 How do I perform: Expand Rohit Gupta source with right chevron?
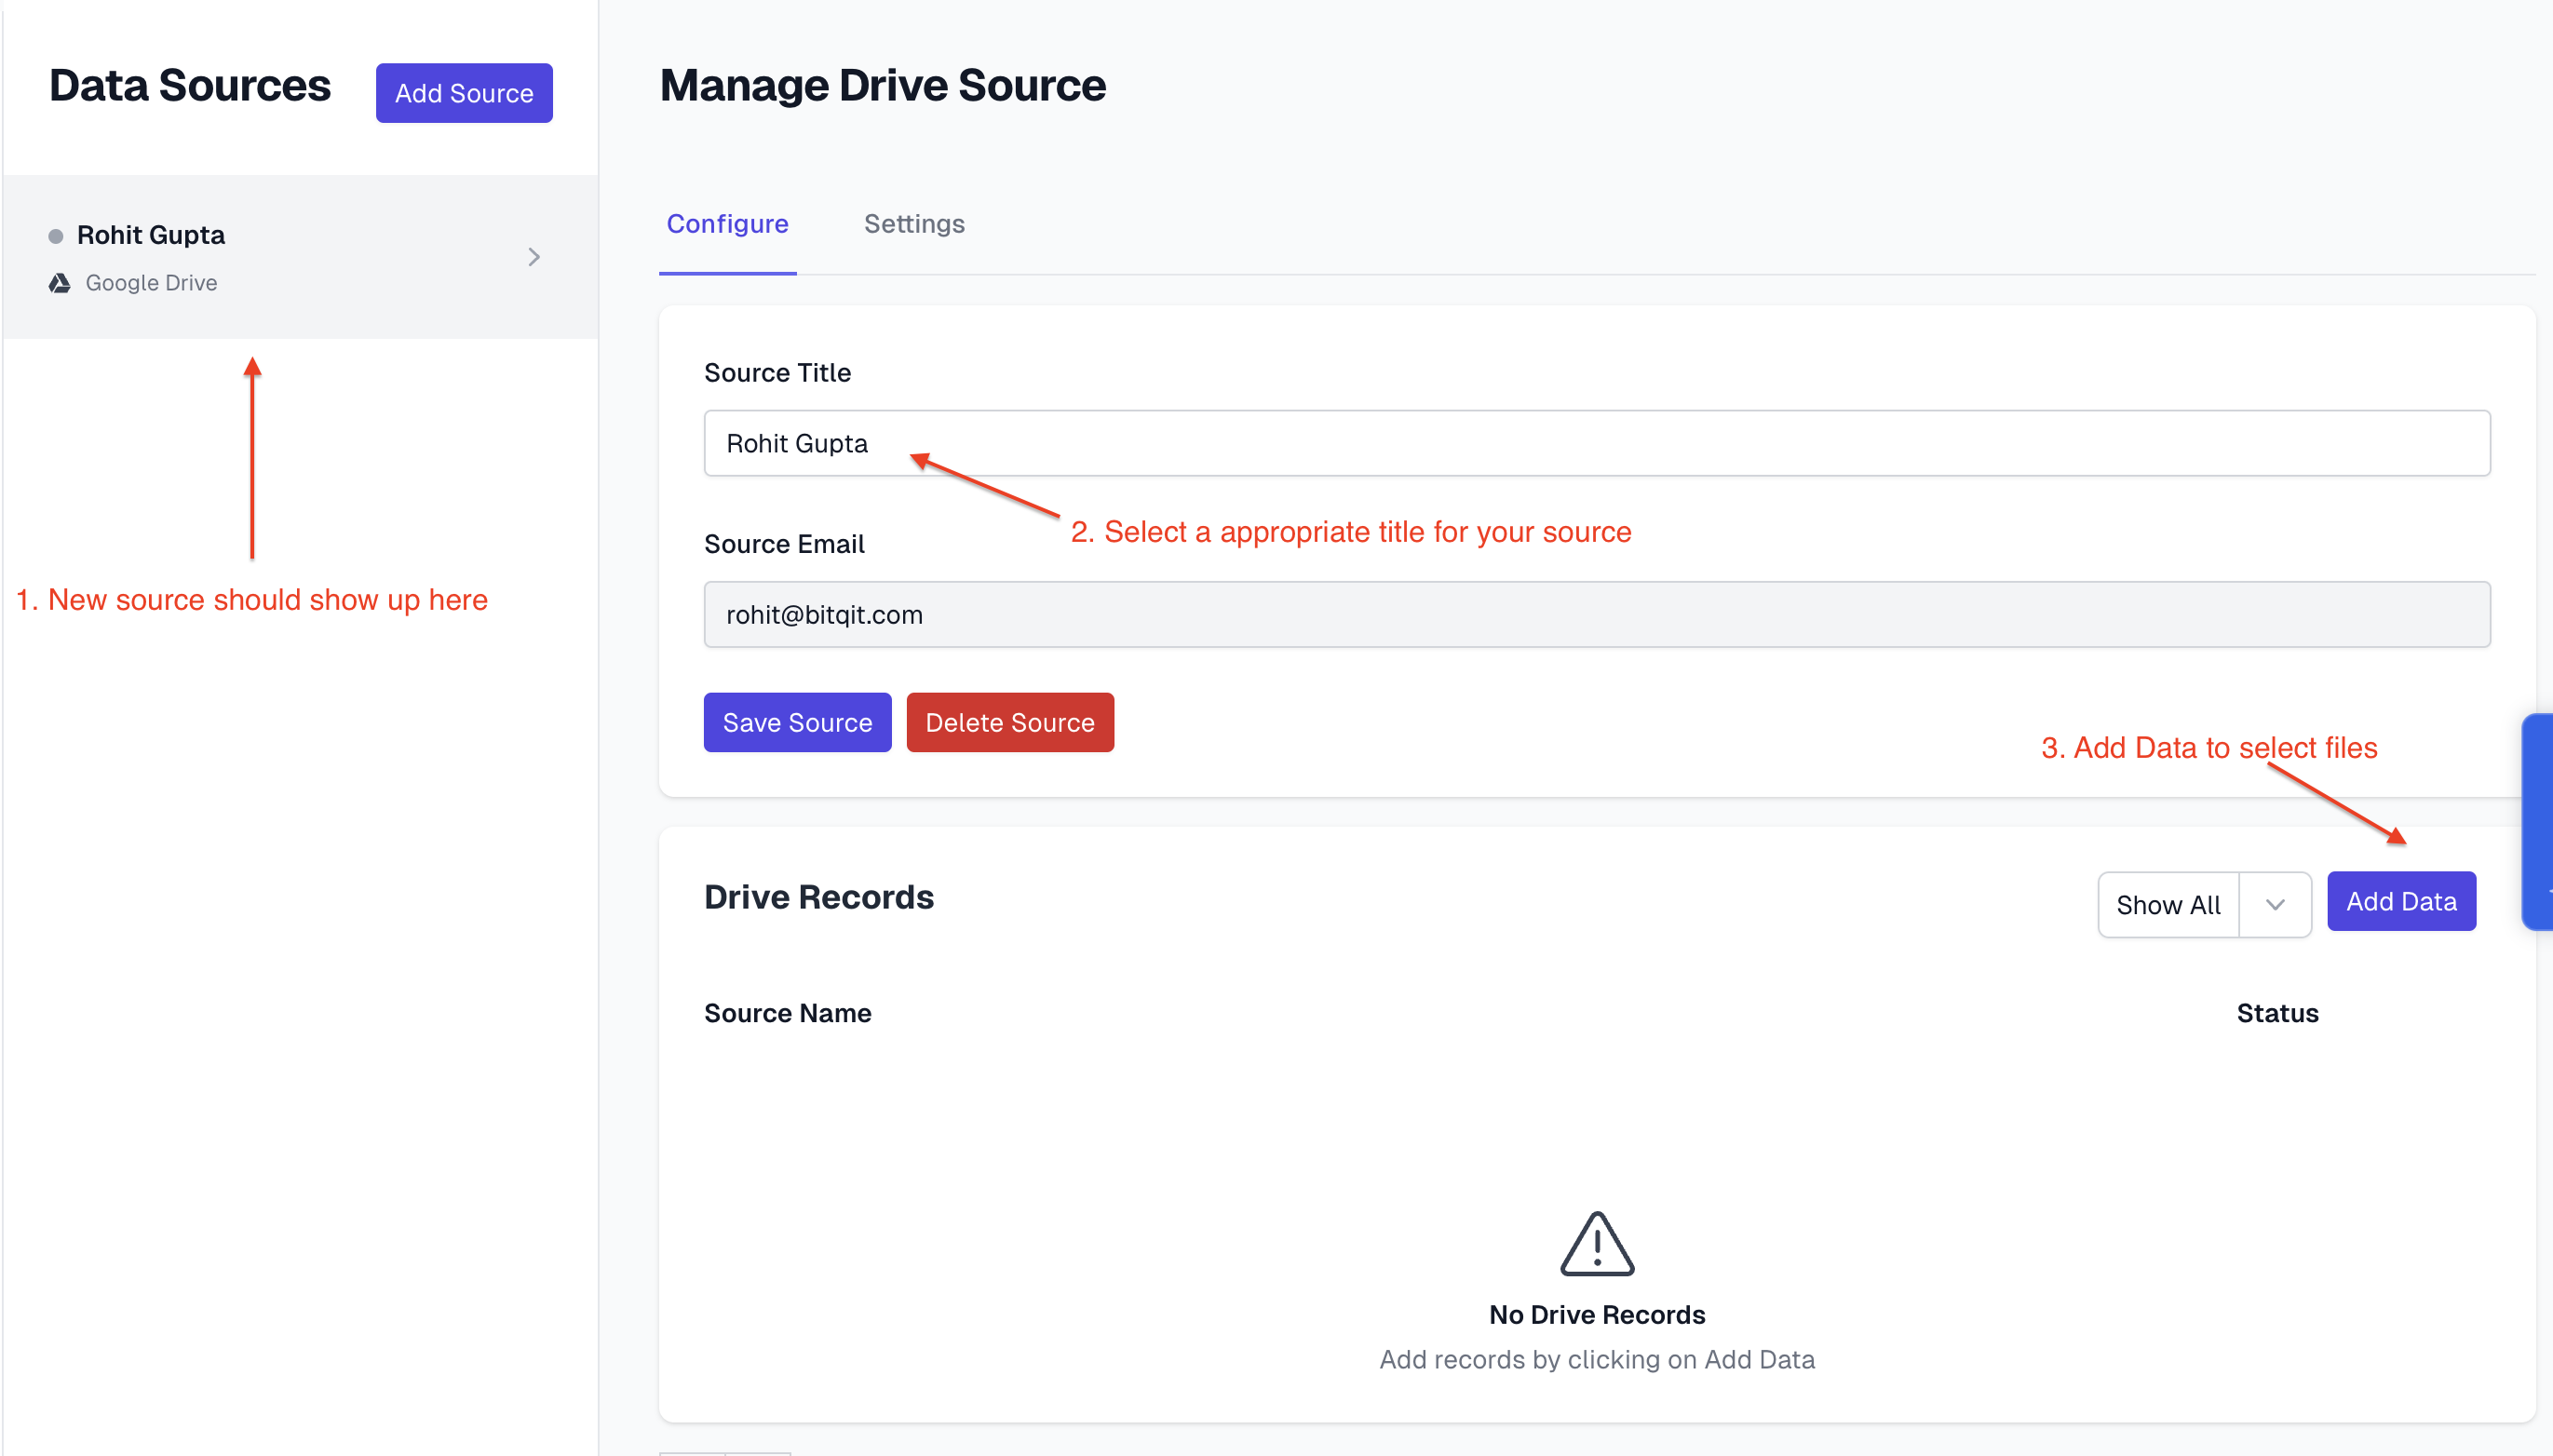click(x=534, y=257)
